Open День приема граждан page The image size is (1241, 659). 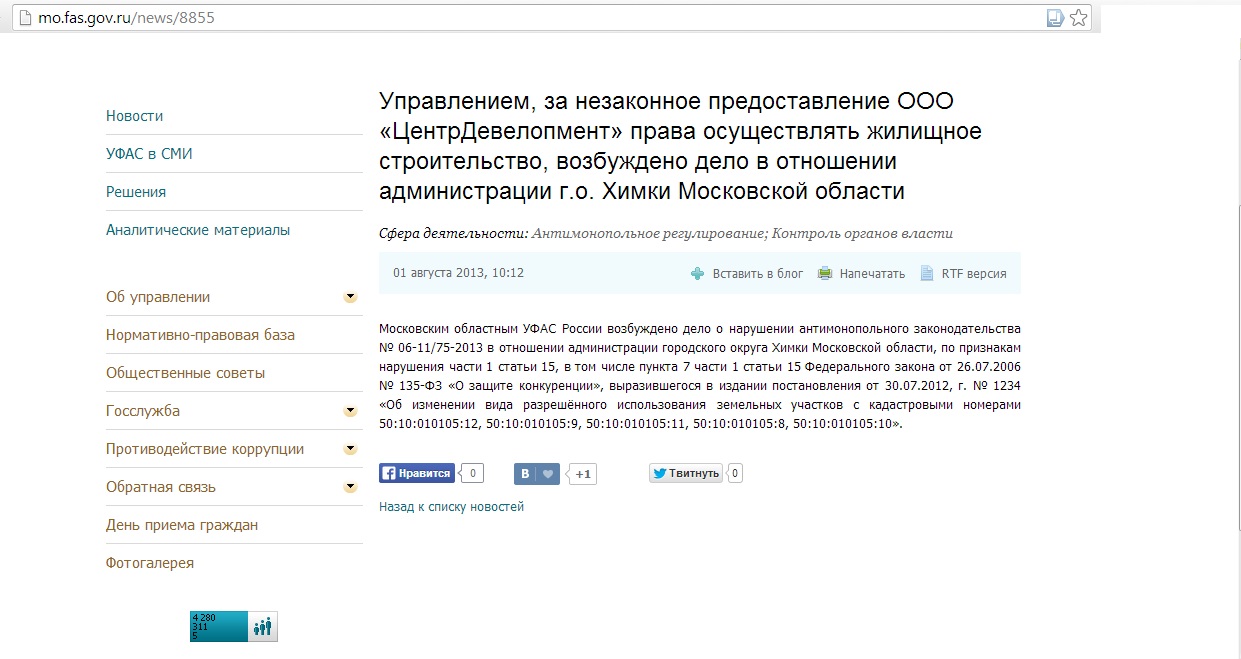click(182, 525)
